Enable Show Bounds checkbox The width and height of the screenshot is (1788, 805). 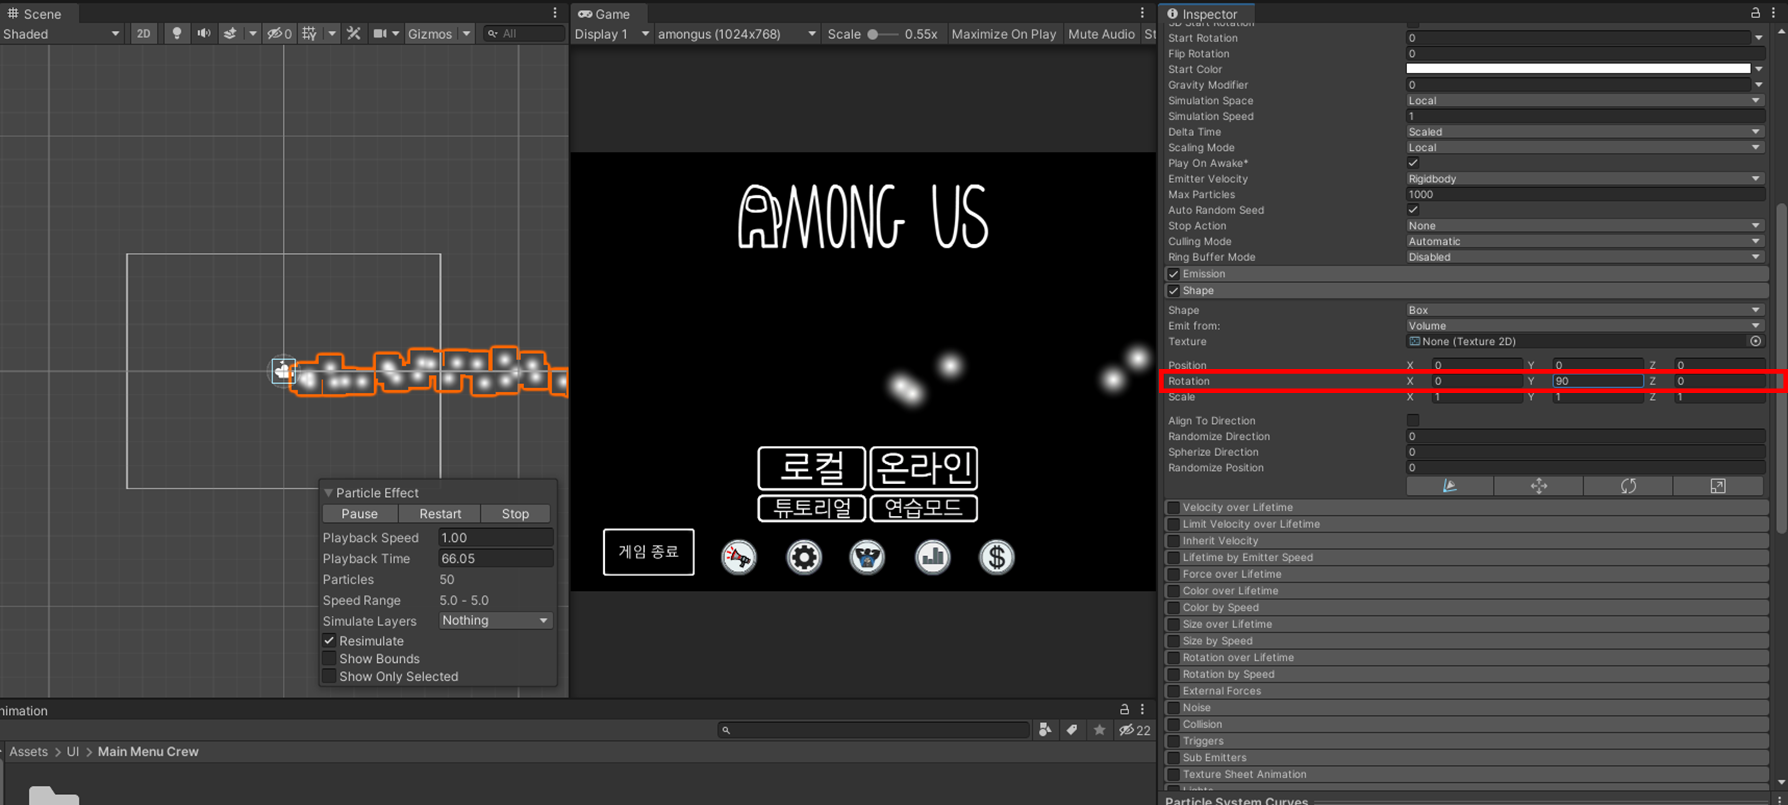[x=329, y=659]
